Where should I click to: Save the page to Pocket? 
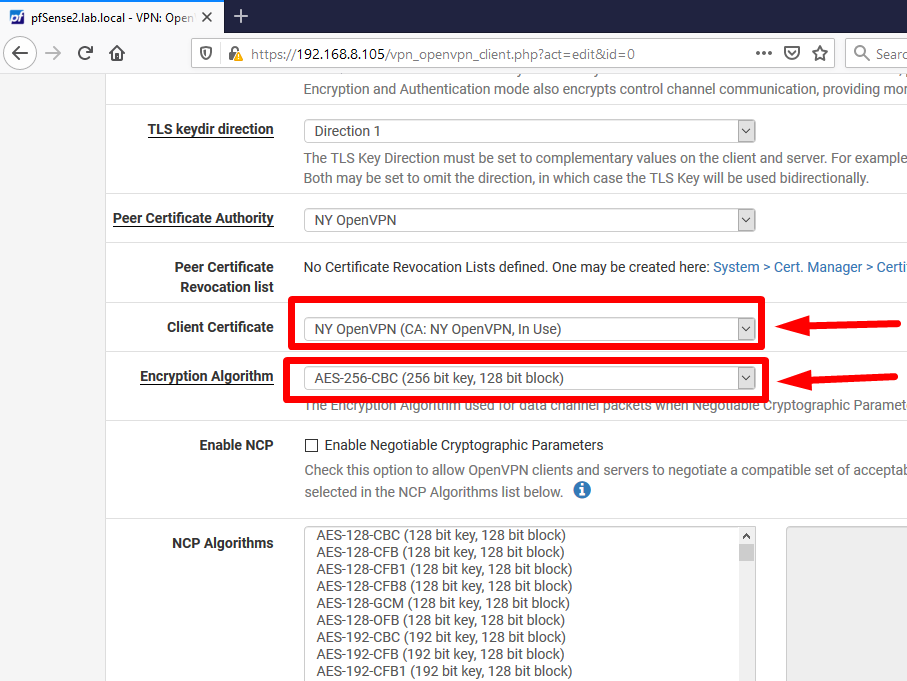pos(791,53)
